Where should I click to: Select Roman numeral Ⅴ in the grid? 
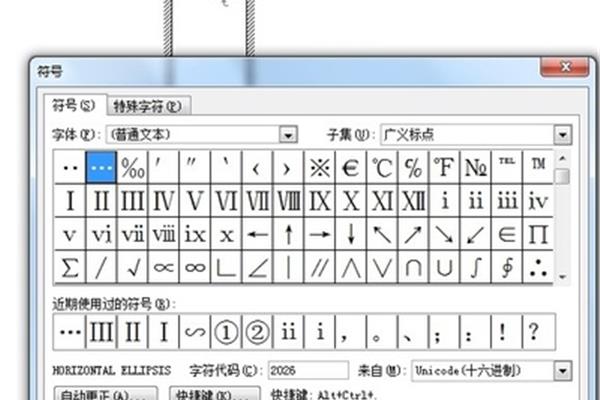tap(195, 201)
